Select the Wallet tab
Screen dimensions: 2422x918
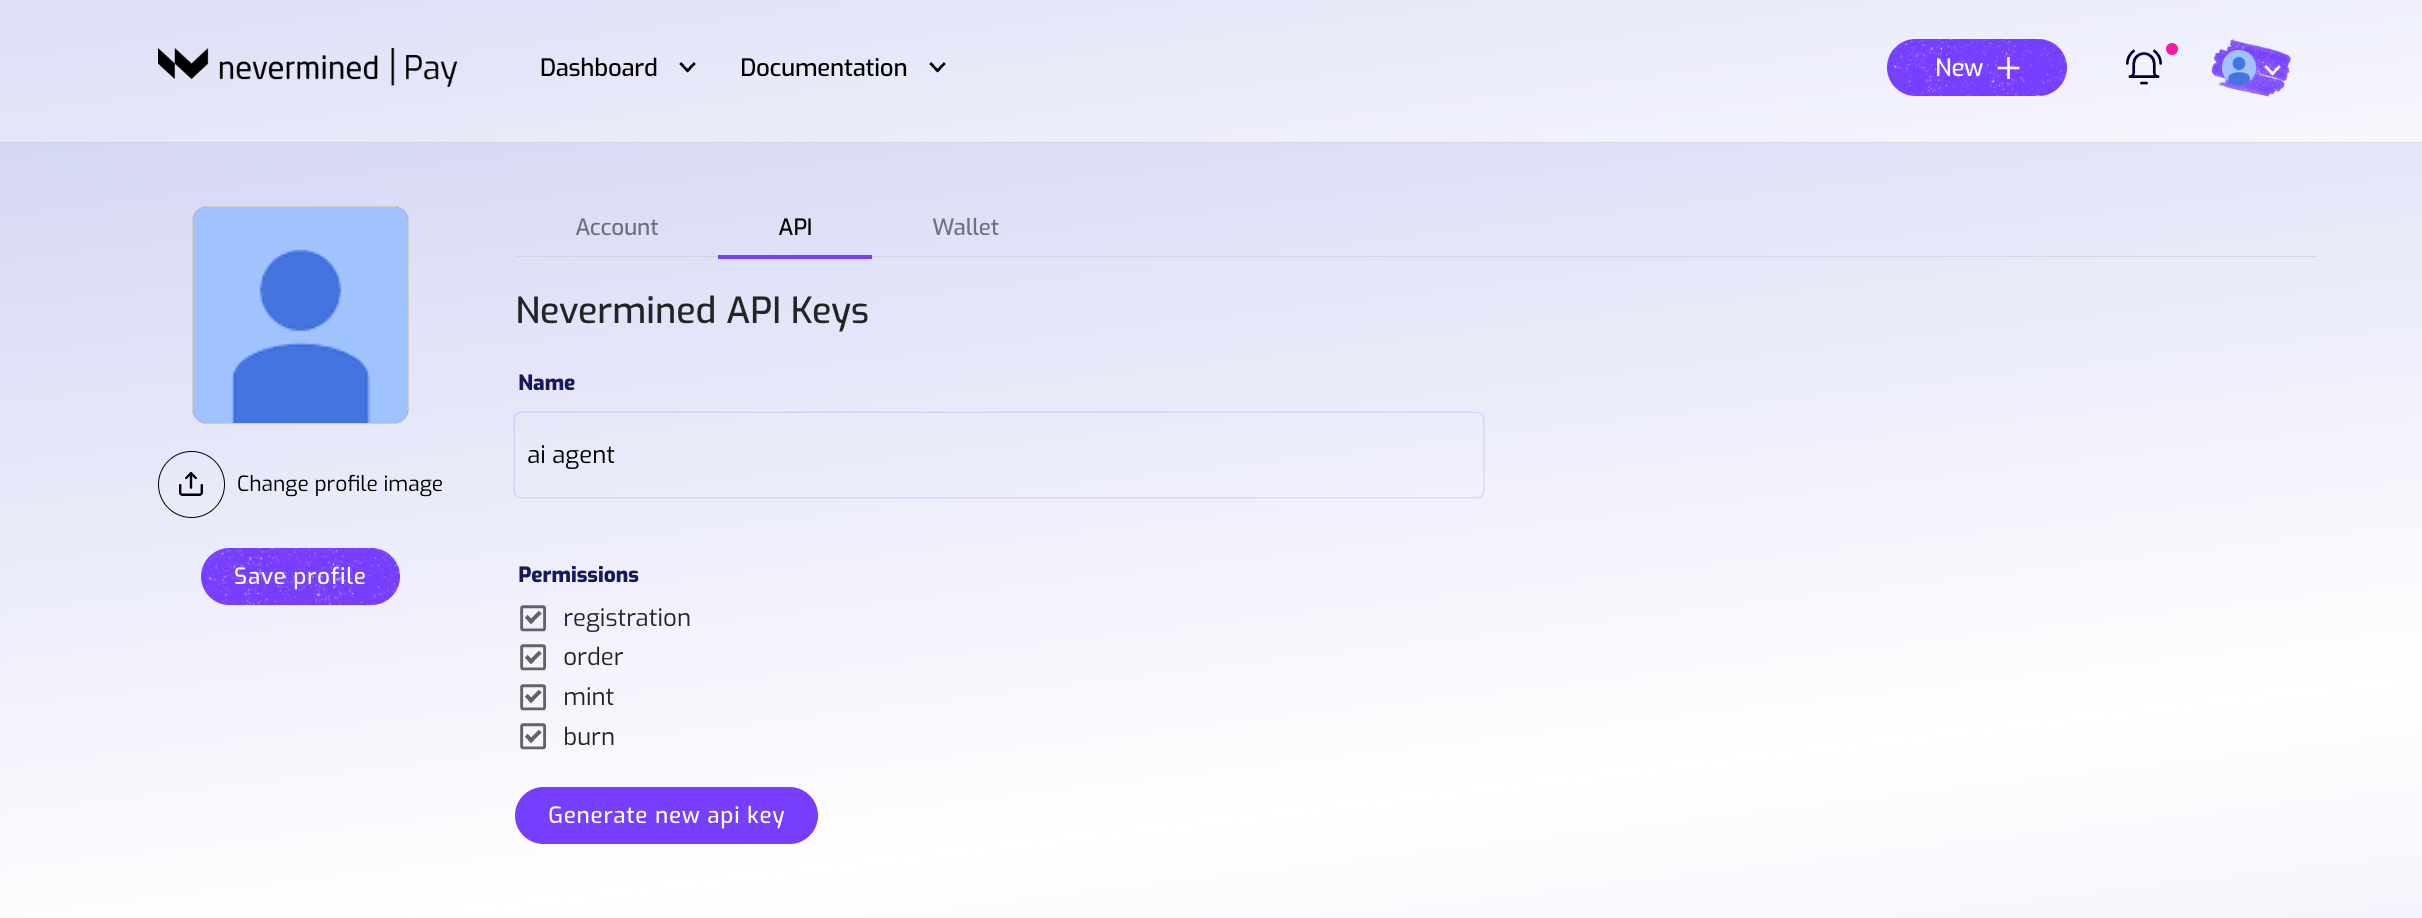tap(964, 227)
